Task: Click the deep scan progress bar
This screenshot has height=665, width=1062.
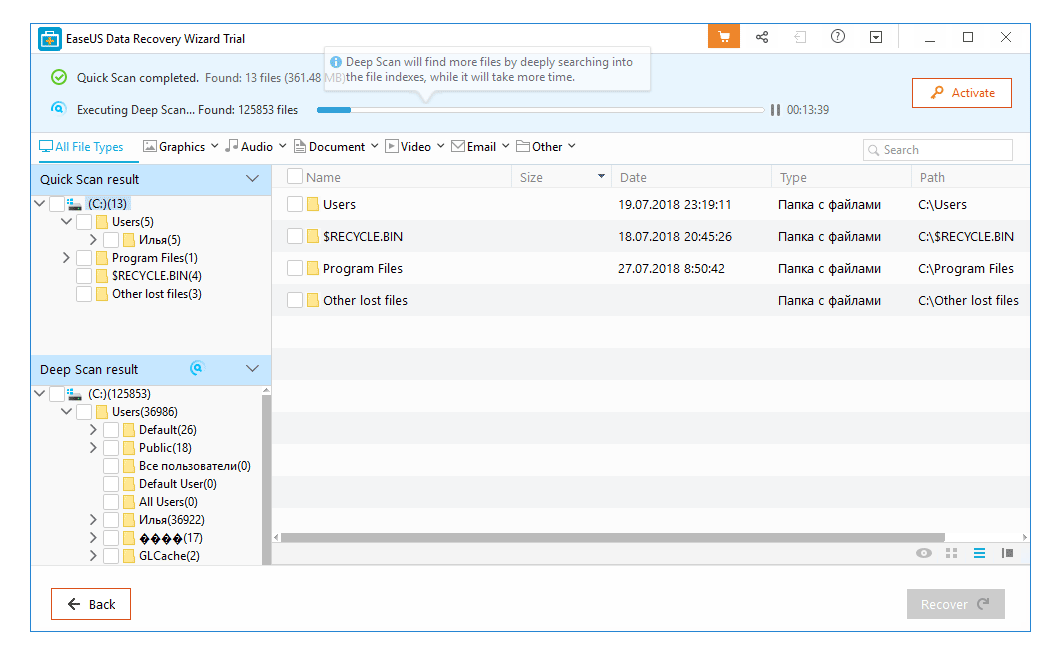Action: point(540,110)
